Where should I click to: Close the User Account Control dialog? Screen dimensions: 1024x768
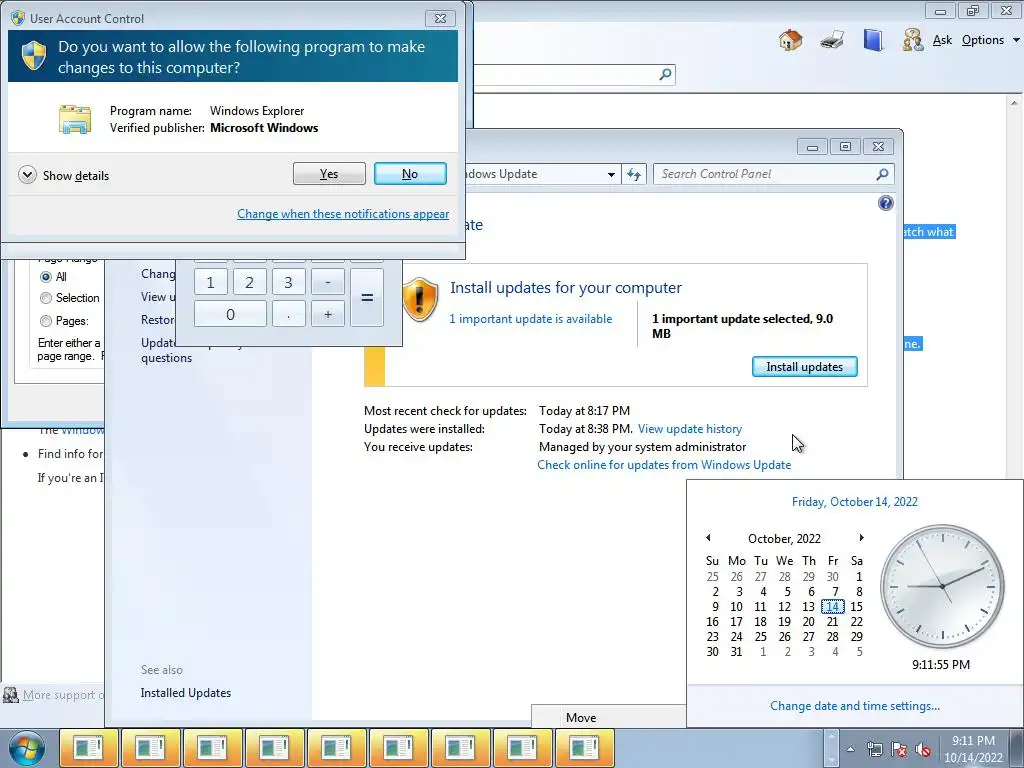coord(440,18)
